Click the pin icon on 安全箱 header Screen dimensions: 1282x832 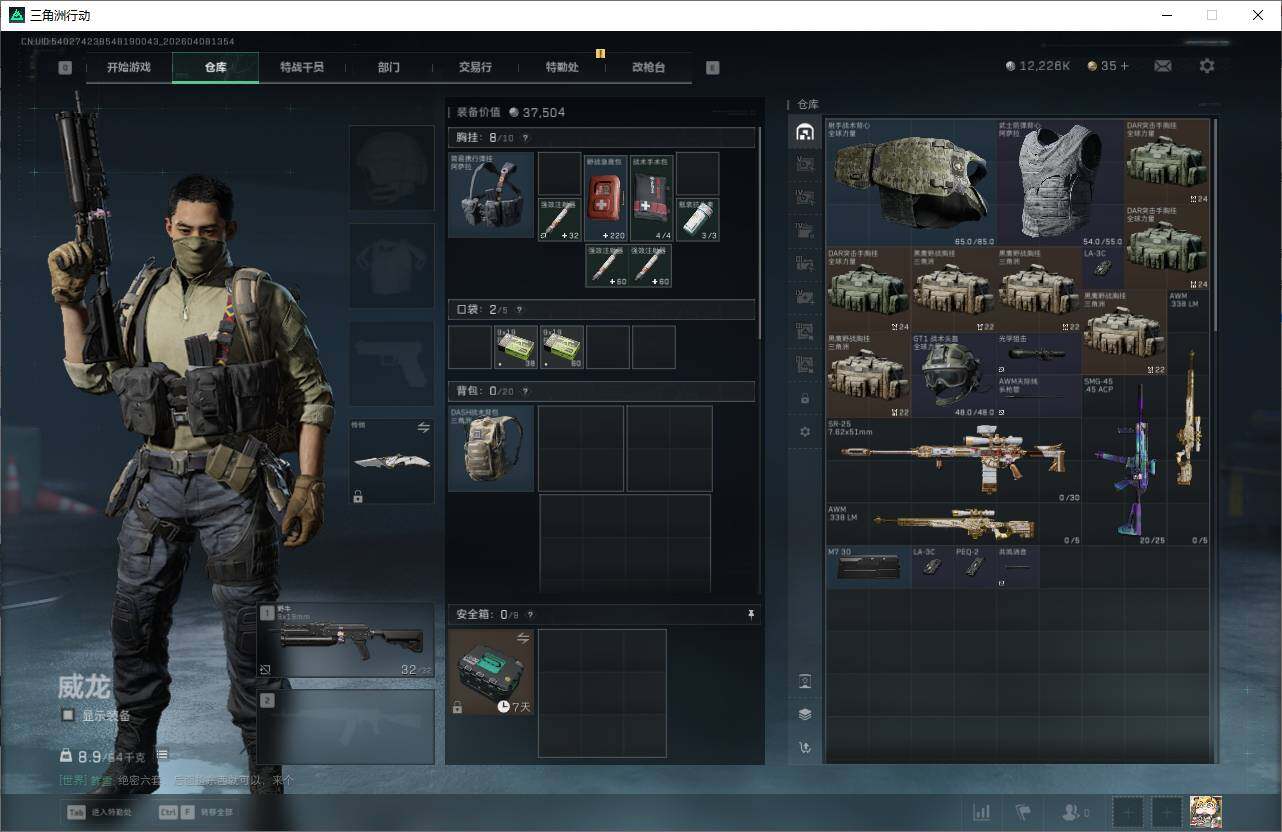751,615
